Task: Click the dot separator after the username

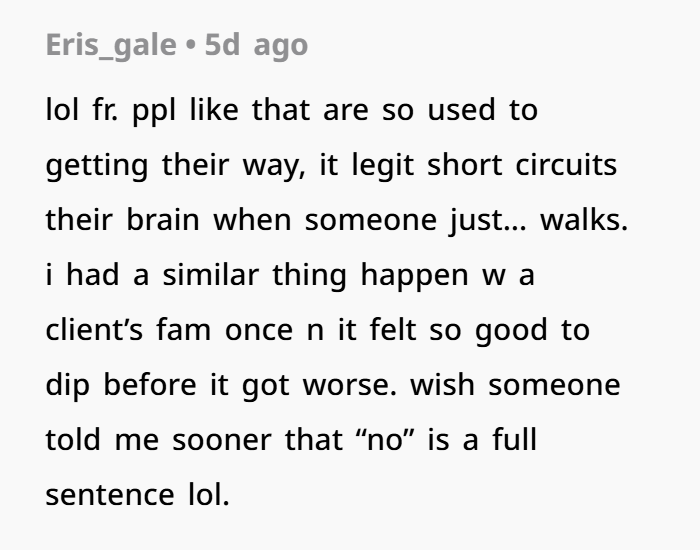Action: (191, 46)
